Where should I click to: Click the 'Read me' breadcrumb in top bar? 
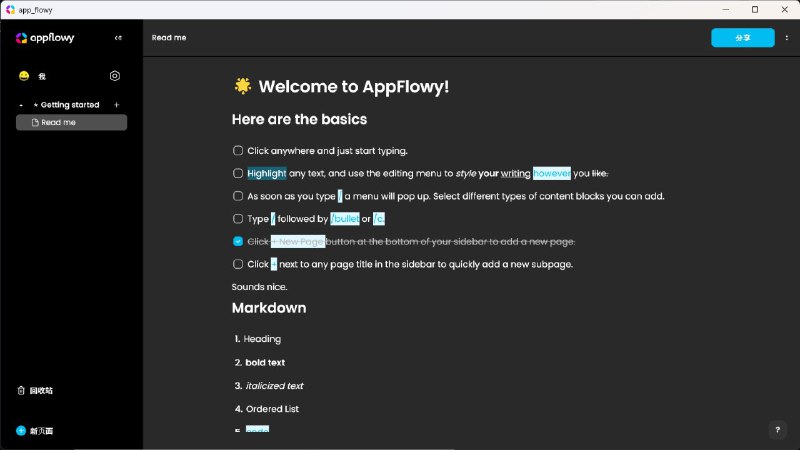coord(169,38)
